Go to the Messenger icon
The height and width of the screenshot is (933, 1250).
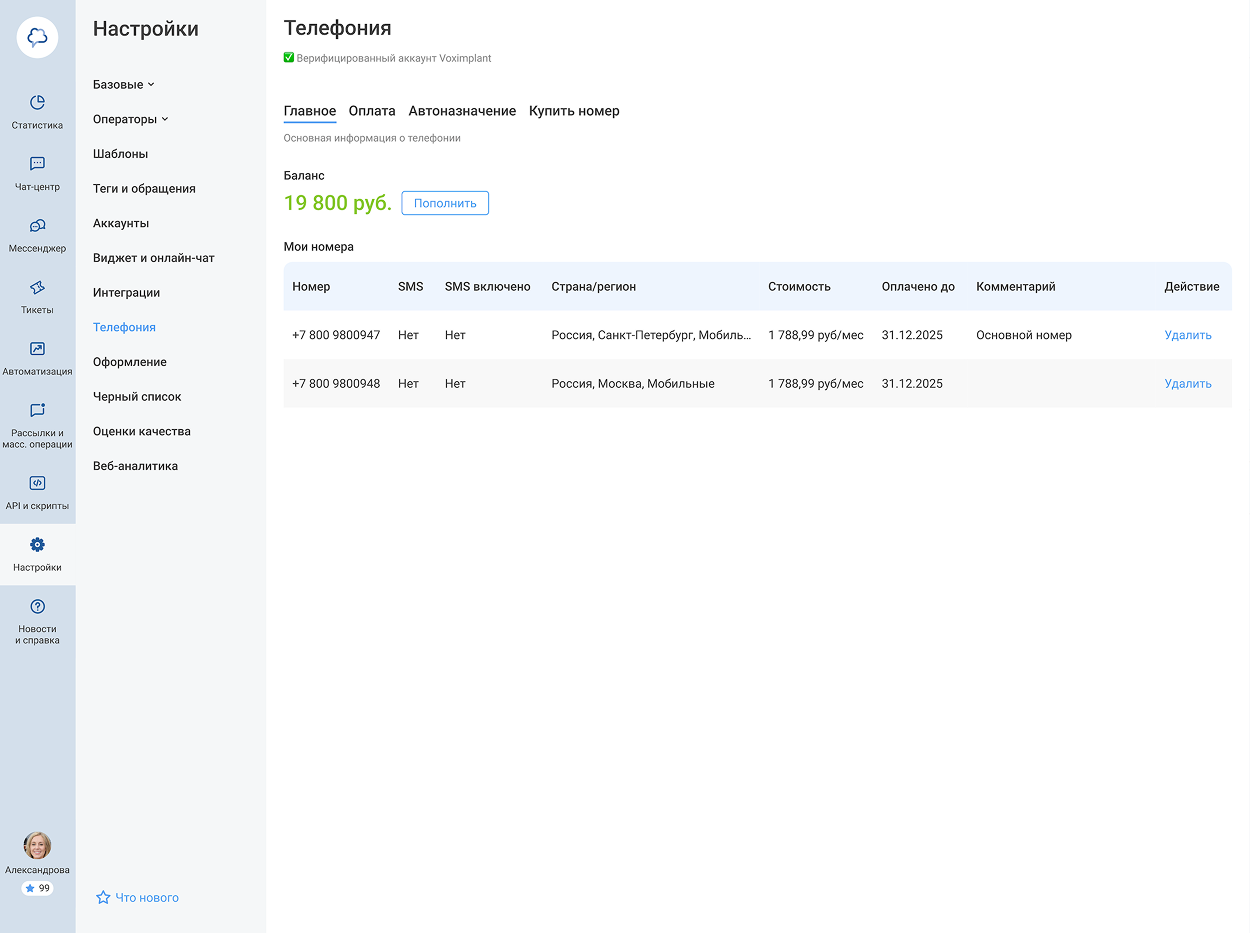click(x=37, y=226)
